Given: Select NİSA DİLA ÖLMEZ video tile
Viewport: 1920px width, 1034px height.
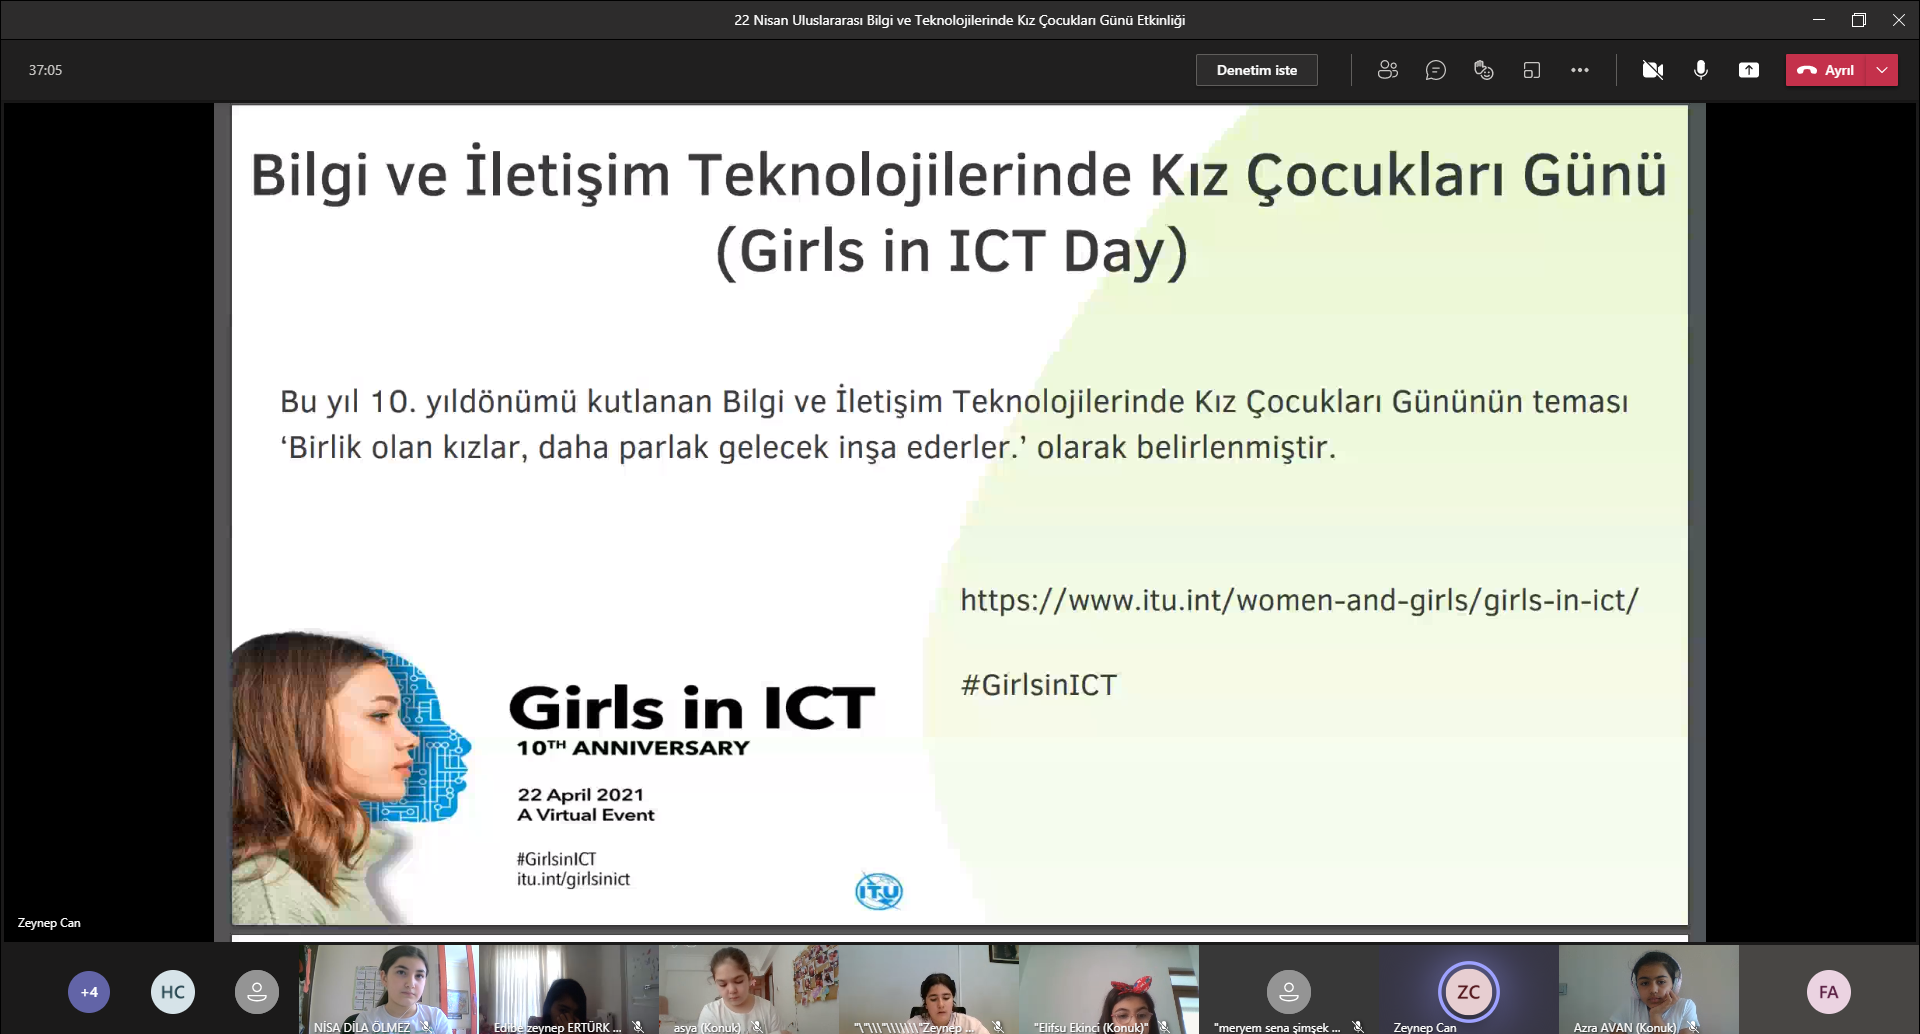Looking at the screenshot, I should 389,989.
